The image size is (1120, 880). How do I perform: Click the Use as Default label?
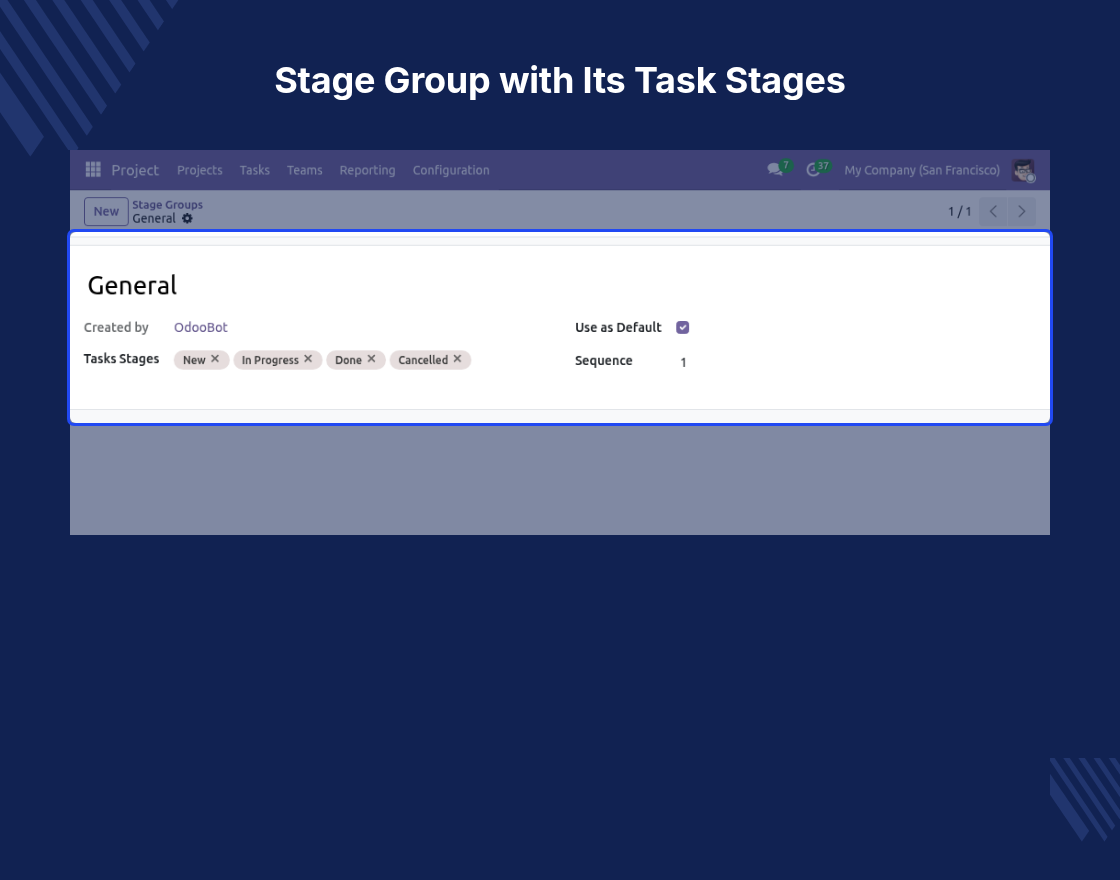pyautogui.click(x=618, y=327)
